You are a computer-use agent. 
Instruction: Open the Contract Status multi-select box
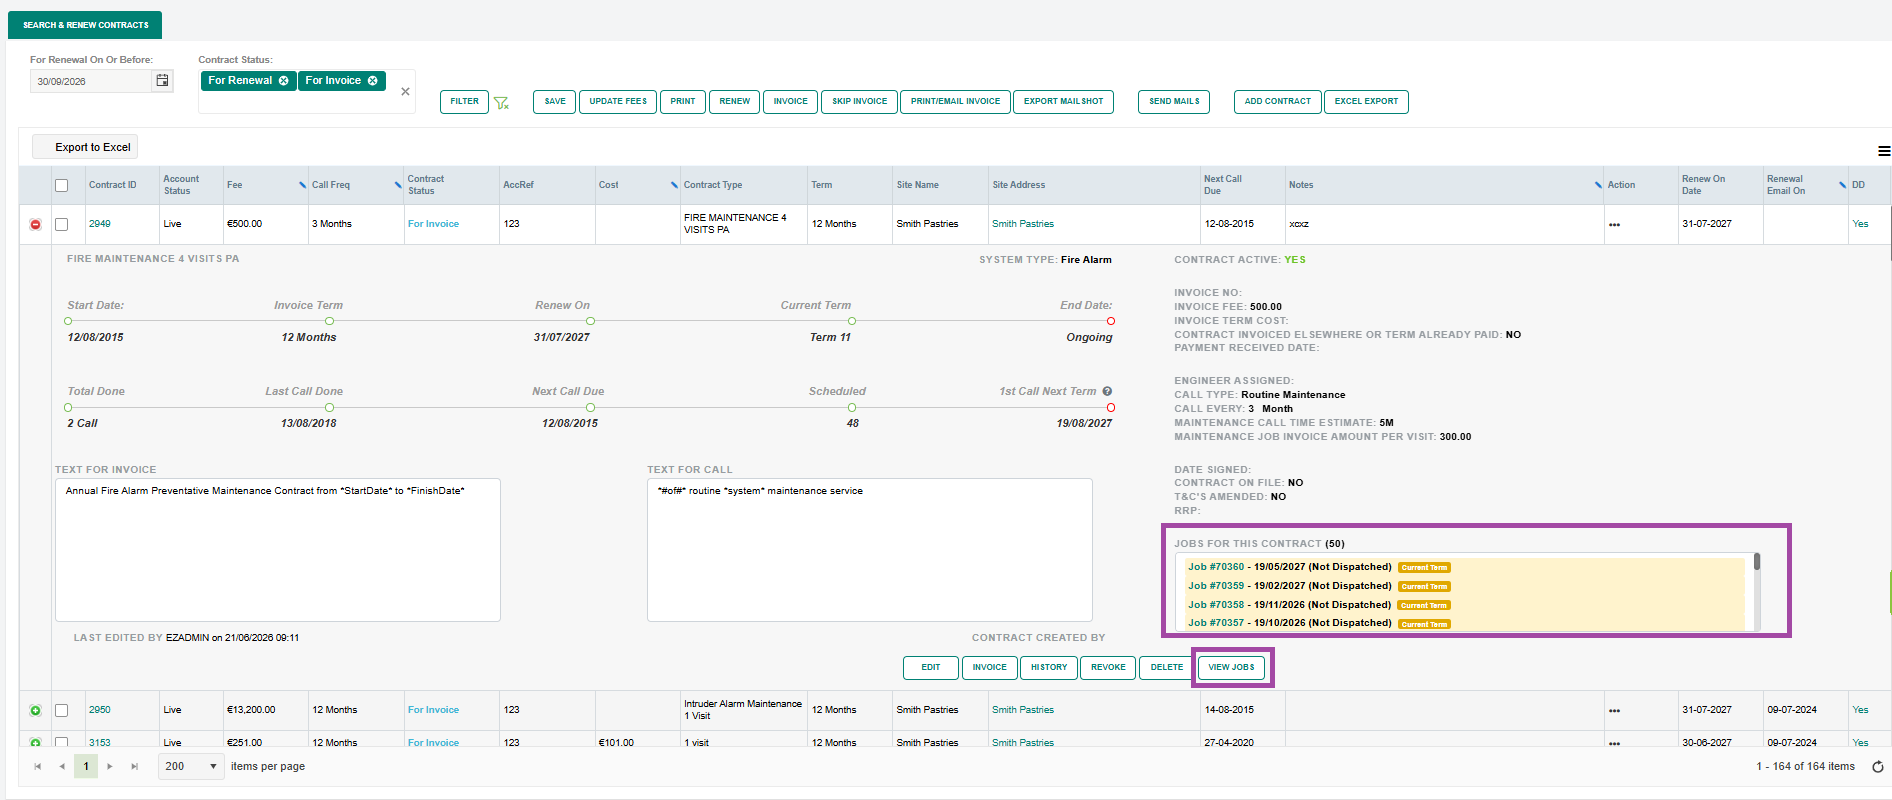[307, 92]
